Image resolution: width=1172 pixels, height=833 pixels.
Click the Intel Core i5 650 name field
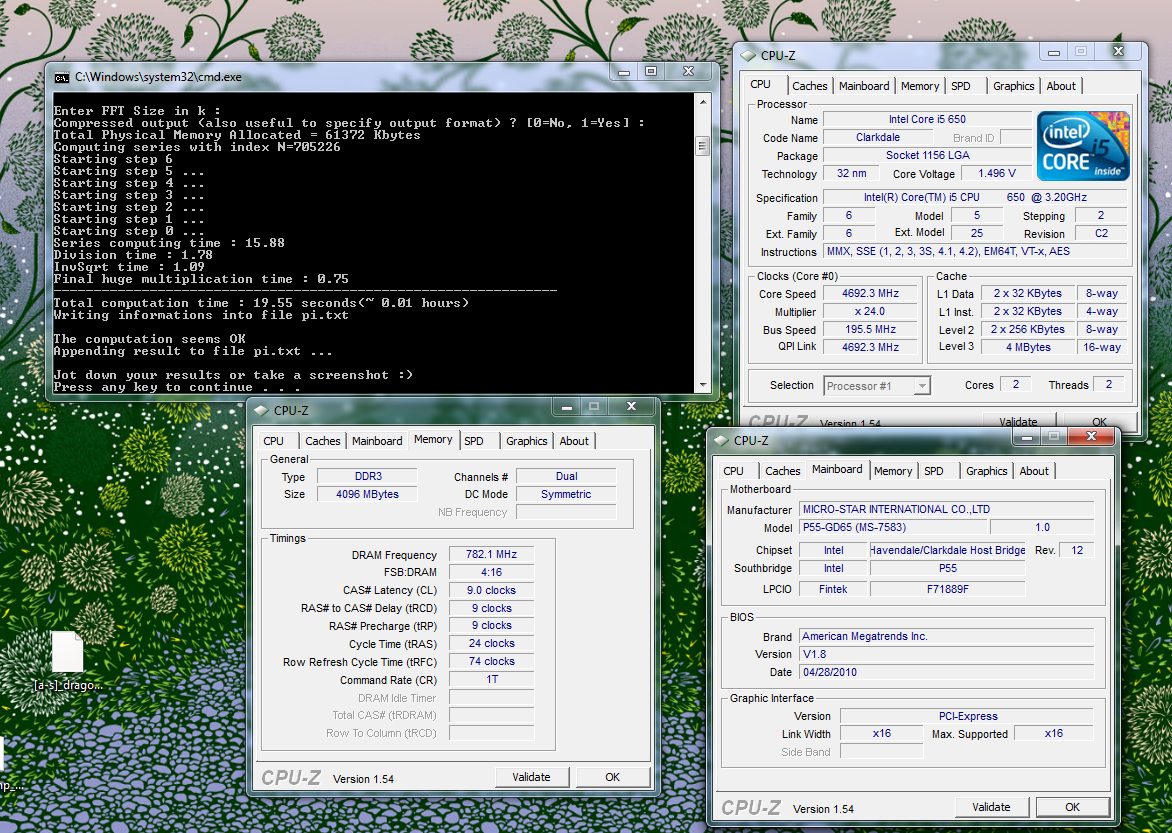pos(927,120)
